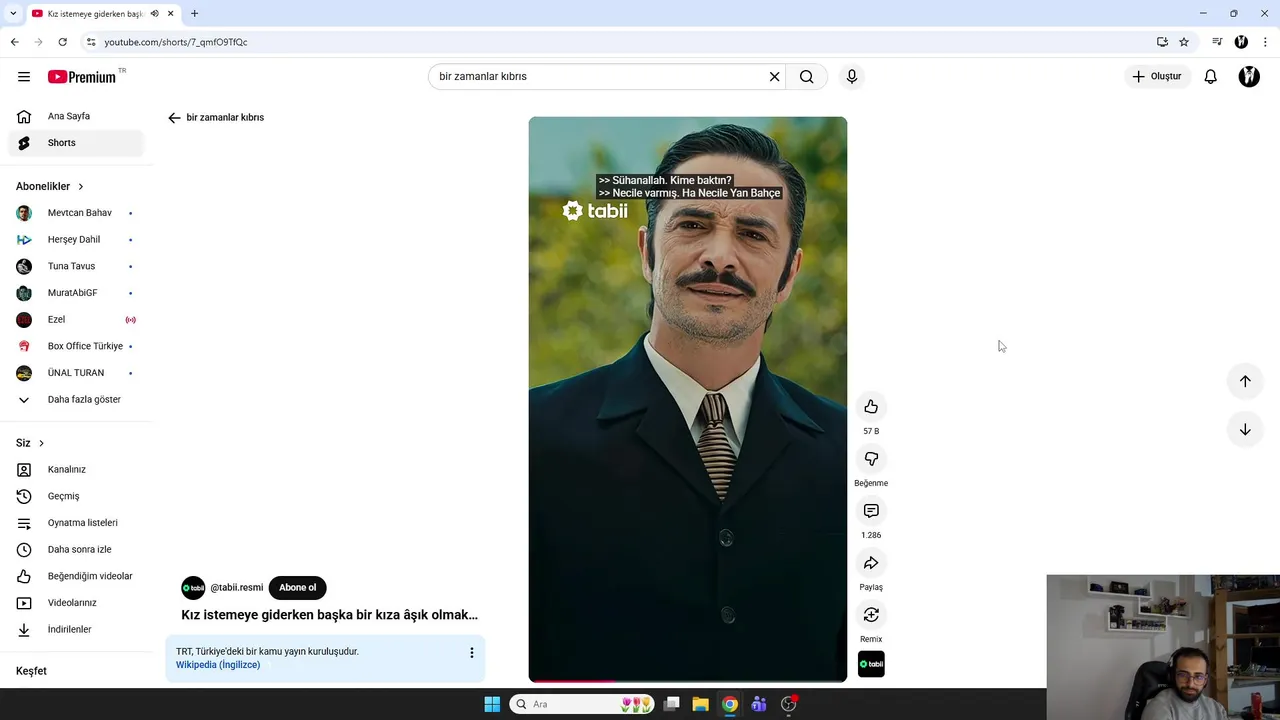This screenshot has width=1280, height=720.
Task: Open the account avatar menu
Action: click(1249, 77)
